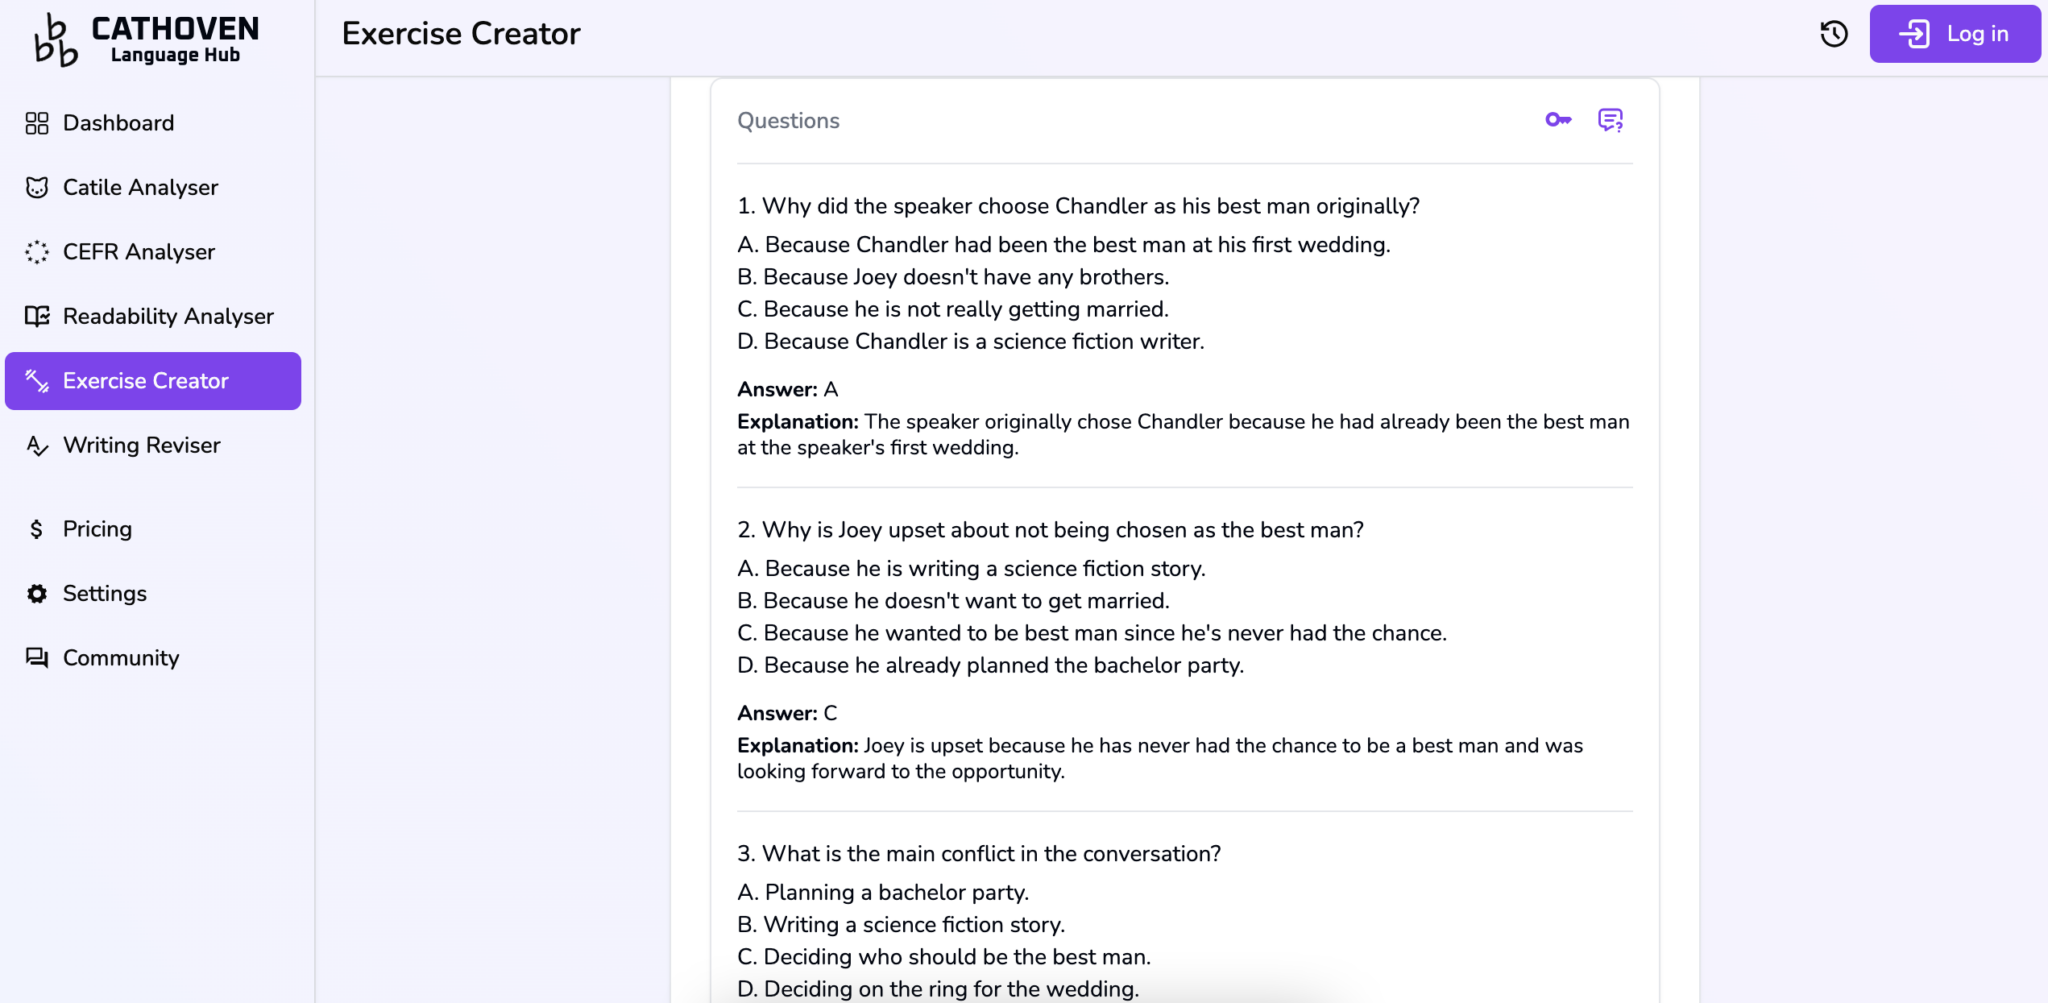Click the Settings gear icon

click(37, 593)
